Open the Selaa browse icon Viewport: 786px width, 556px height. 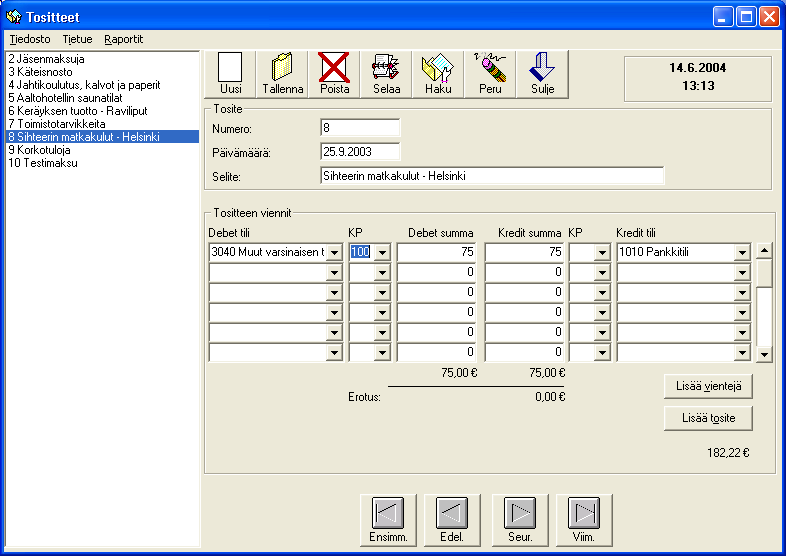[x=386, y=74]
